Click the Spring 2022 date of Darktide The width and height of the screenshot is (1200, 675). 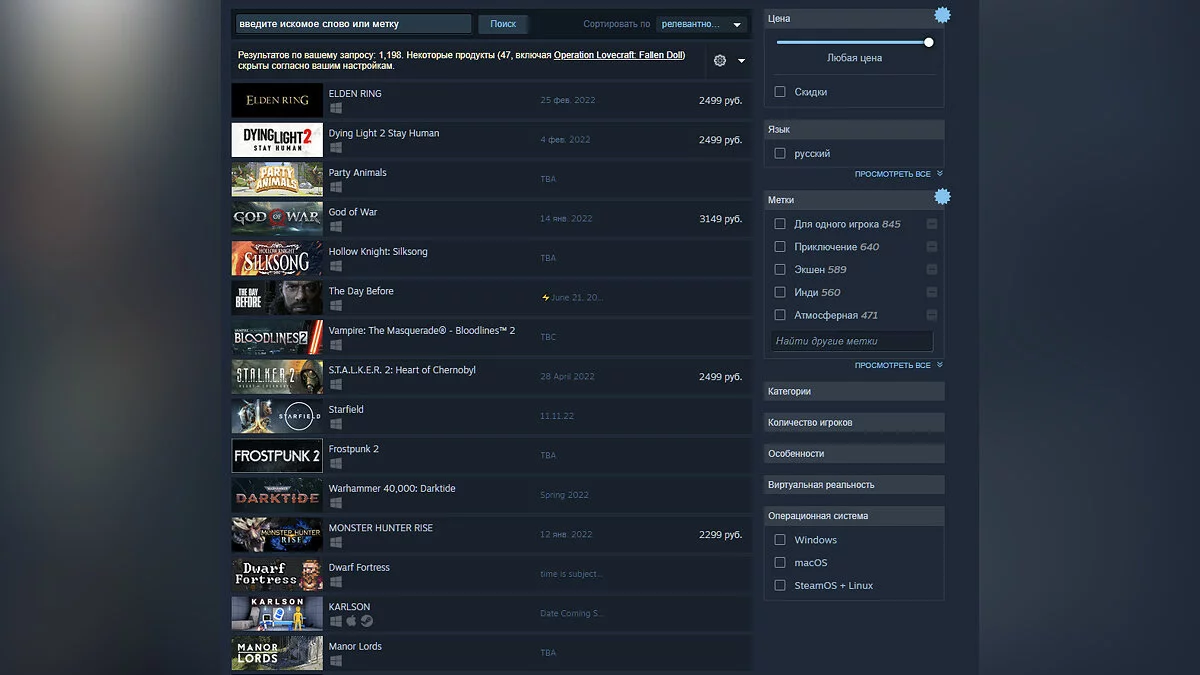point(565,495)
